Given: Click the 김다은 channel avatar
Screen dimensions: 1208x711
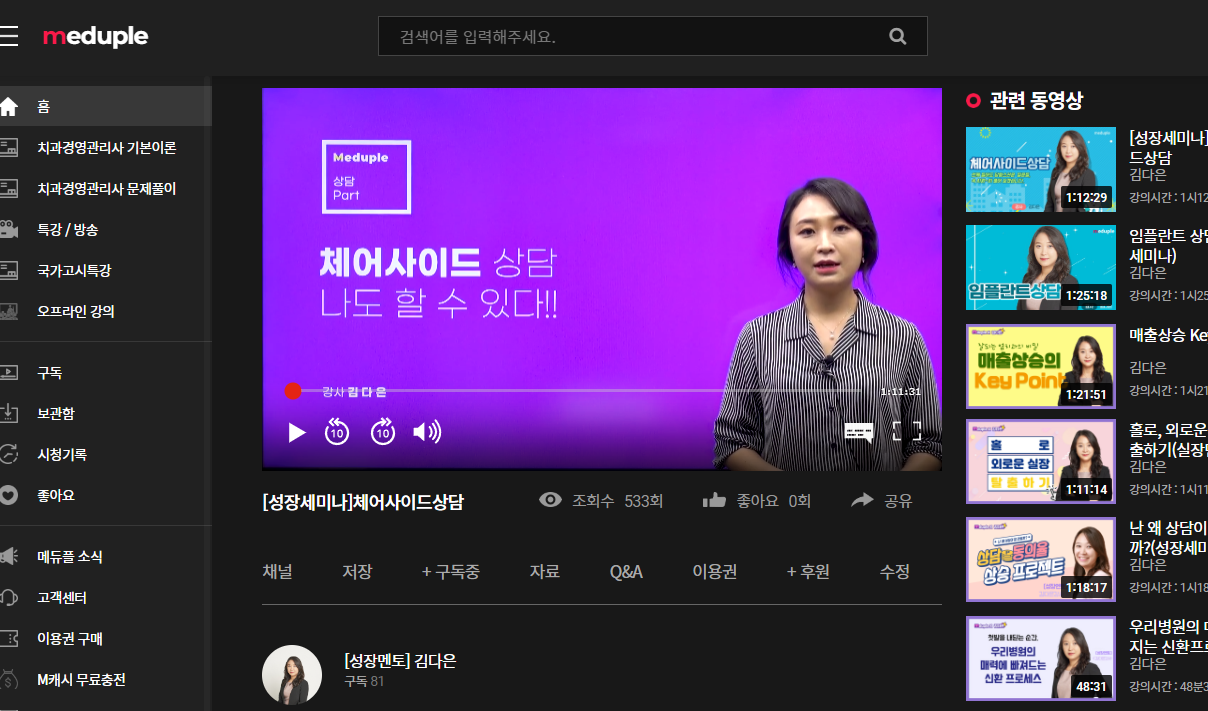Looking at the screenshot, I should [292, 675].
